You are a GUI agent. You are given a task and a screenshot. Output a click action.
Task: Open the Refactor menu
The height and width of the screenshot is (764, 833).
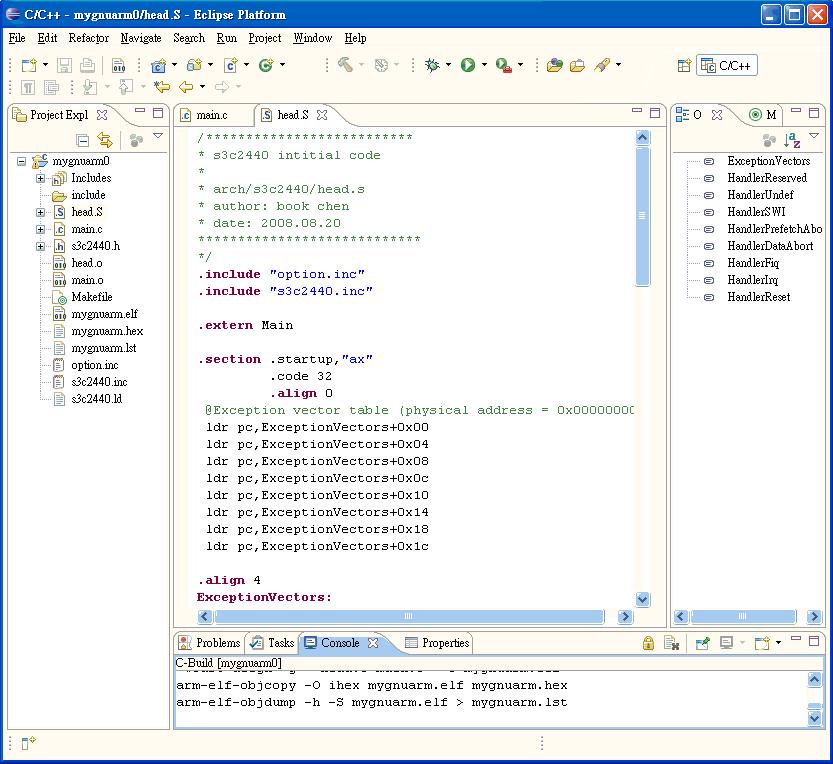(88, 38)
